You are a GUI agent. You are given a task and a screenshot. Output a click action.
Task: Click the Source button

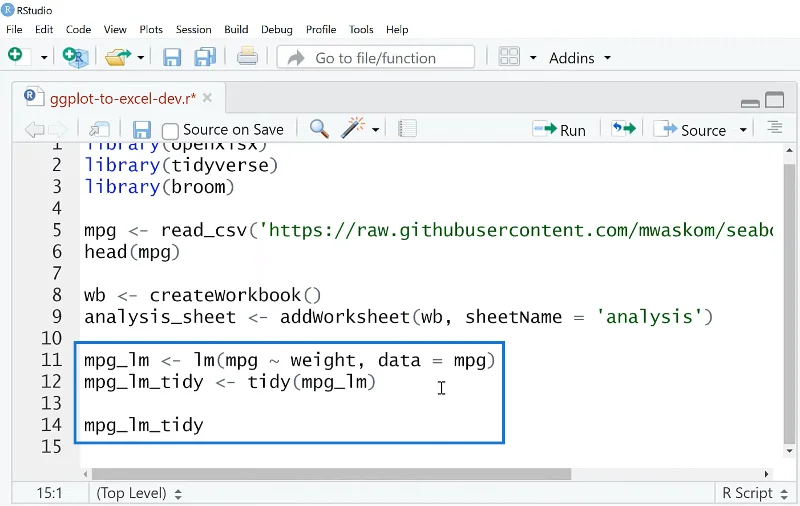(690, 130)
